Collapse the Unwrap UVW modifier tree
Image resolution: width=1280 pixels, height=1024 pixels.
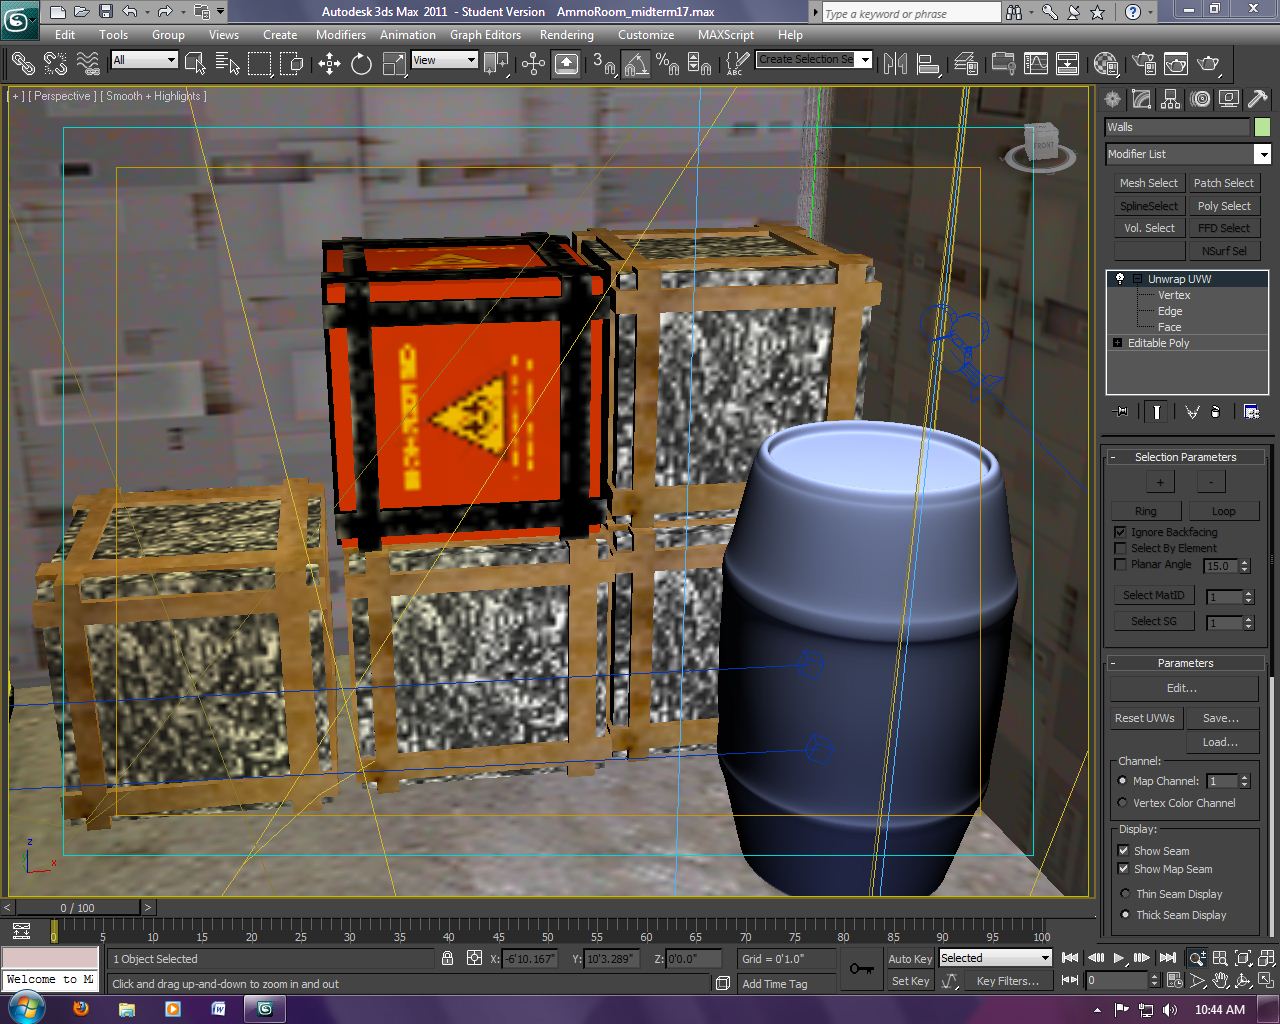[1137, 279]
